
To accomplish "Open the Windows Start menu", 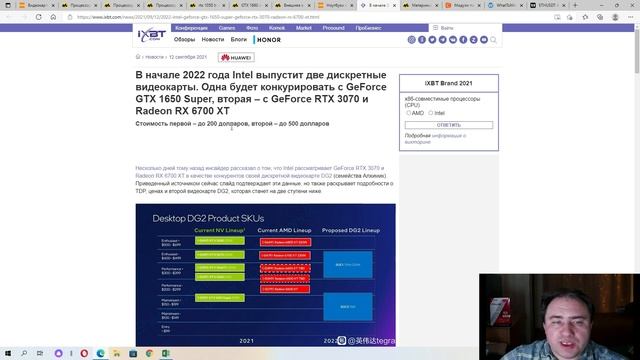I will [x=8, y=353].
